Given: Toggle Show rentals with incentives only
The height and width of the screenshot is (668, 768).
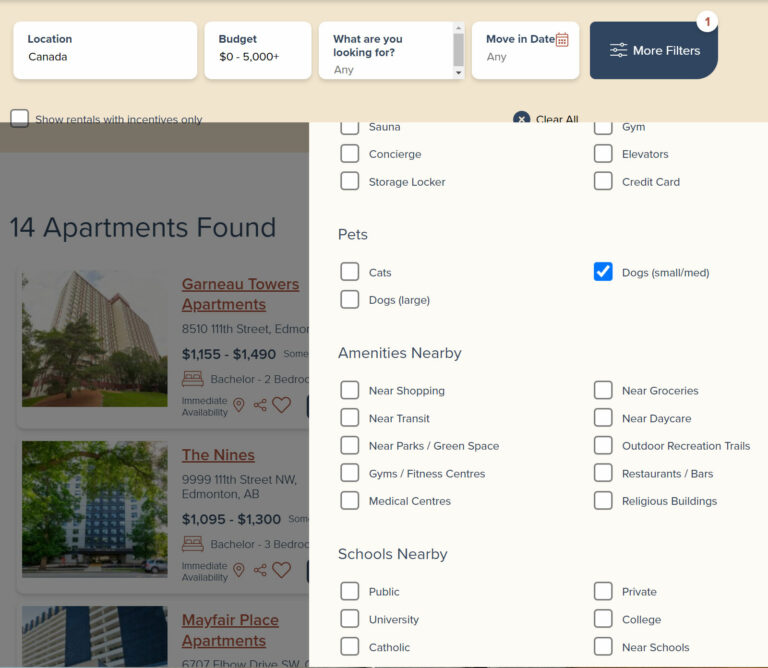Looking at the screenshot, I should [20, 119].
